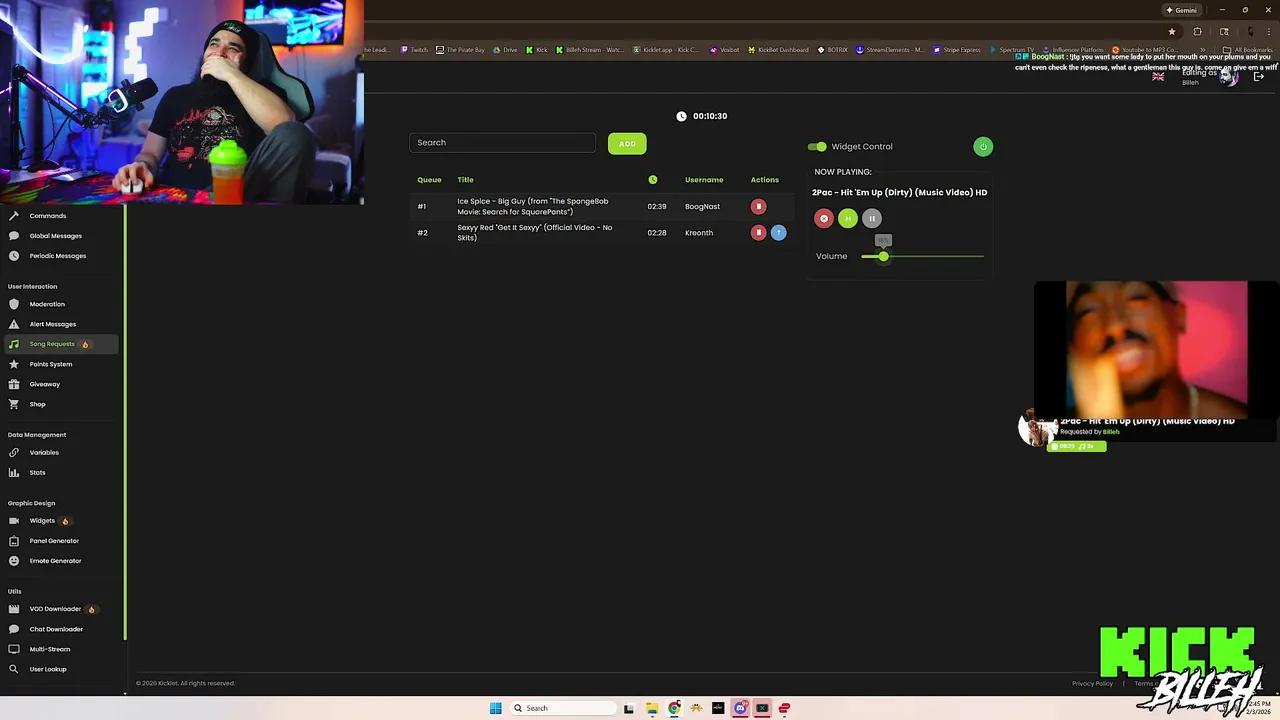Pause the now playing song
The image size is (1280, 720).
[x=872, y=218]
